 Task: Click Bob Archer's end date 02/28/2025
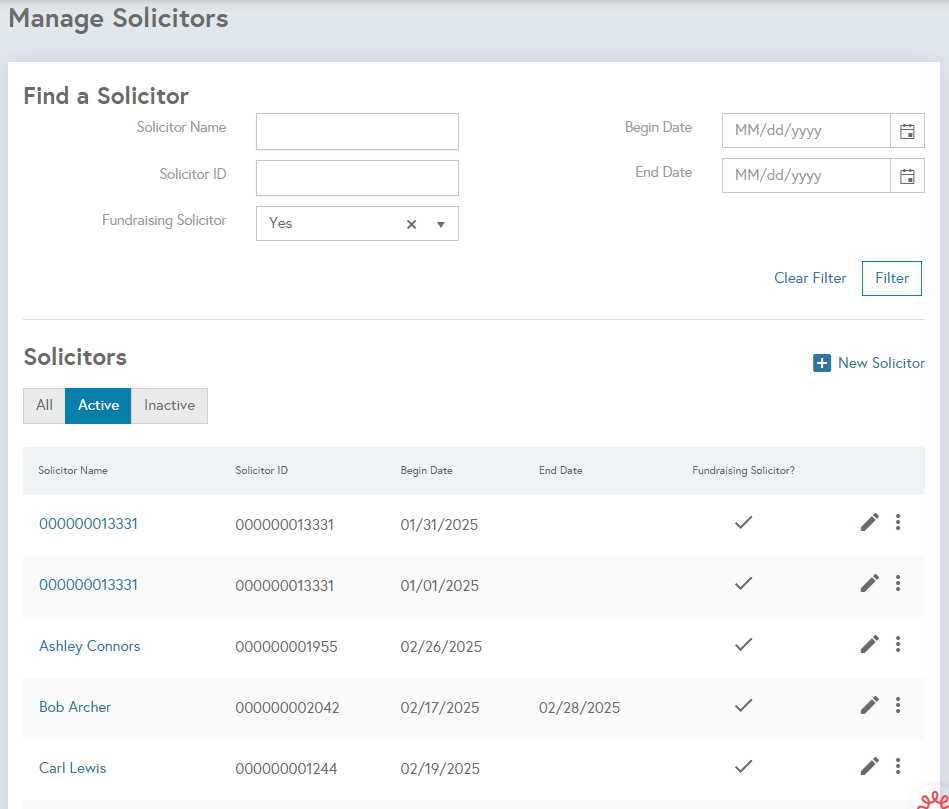tap(579, 708)
